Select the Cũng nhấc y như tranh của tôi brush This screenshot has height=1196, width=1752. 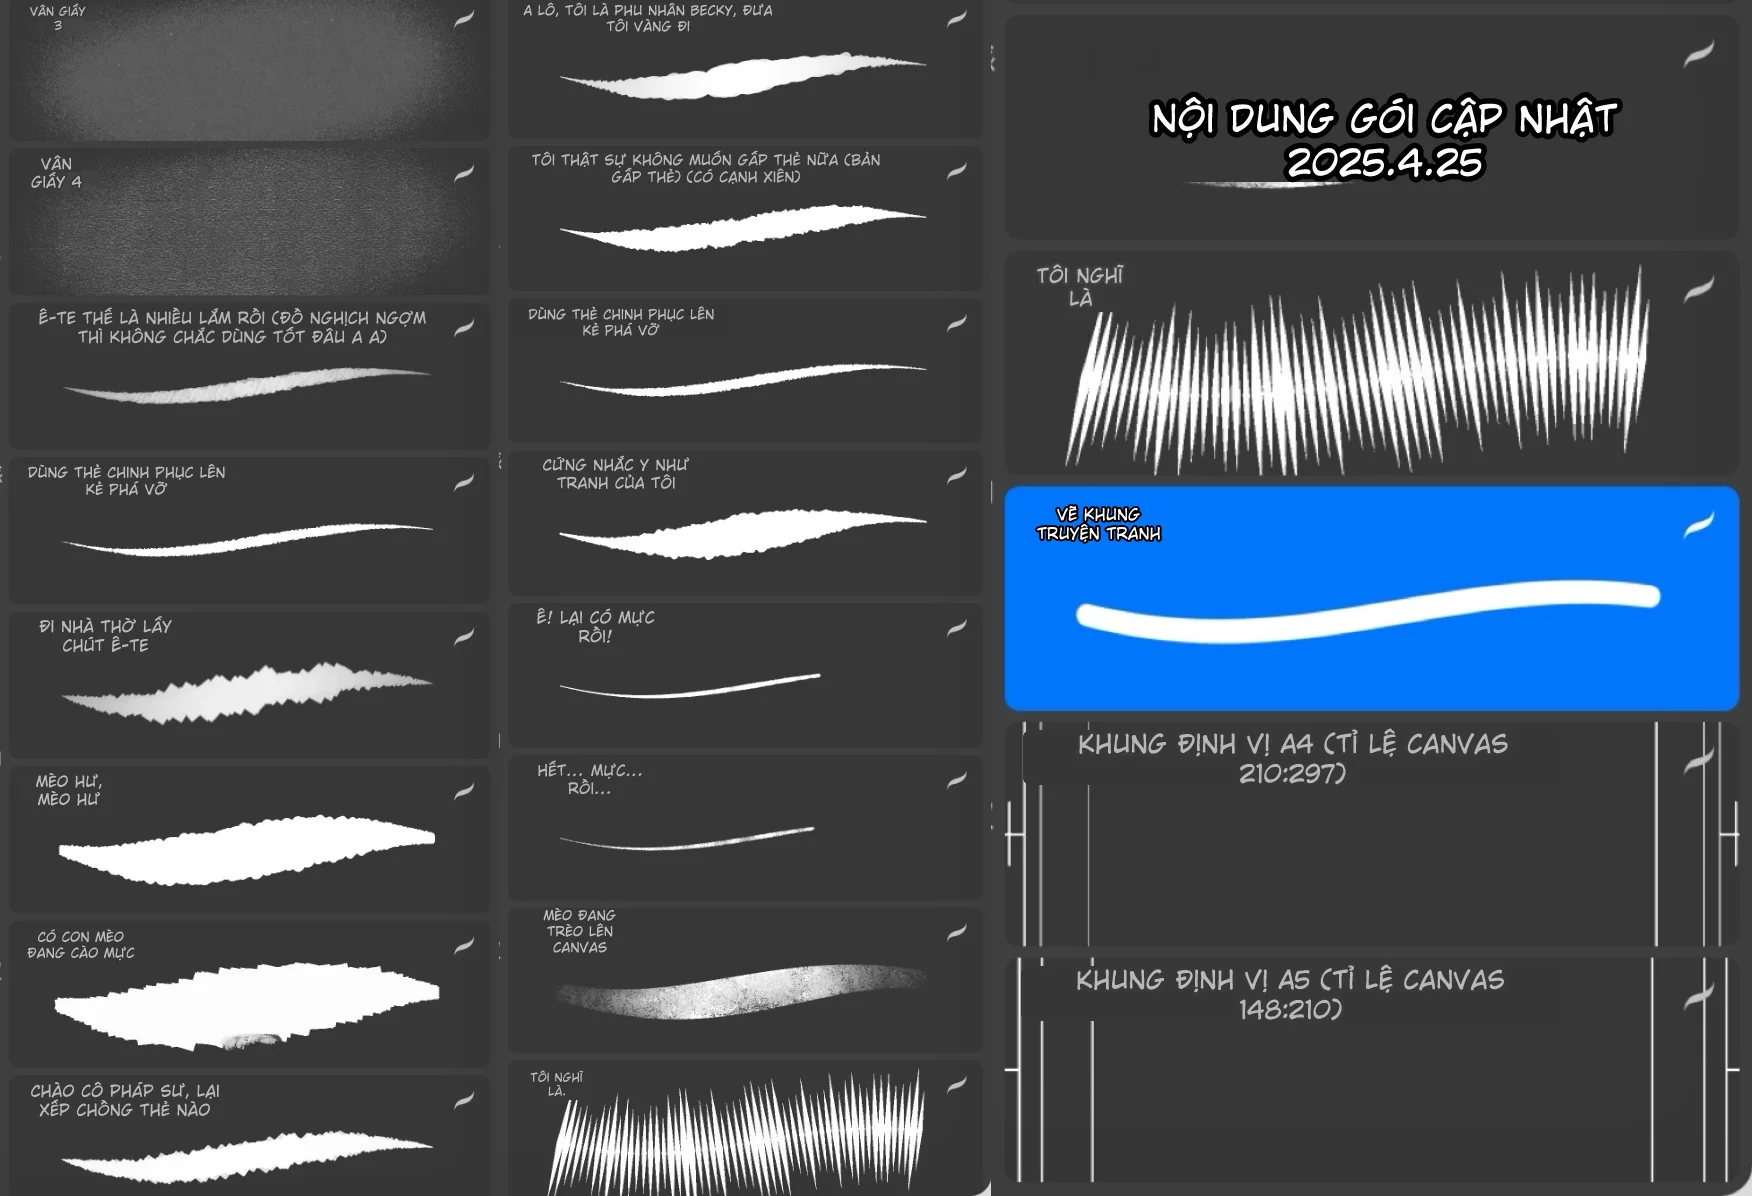point(743,525)
